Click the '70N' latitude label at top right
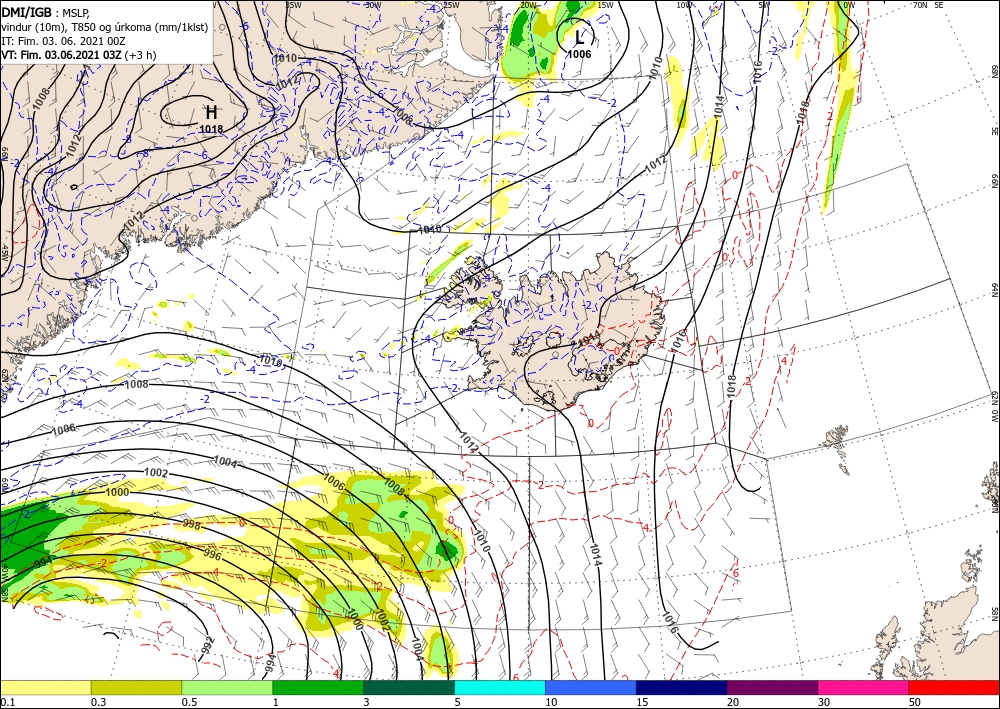The width and height of the screenshot is (1000, 709). pos(919,4)
